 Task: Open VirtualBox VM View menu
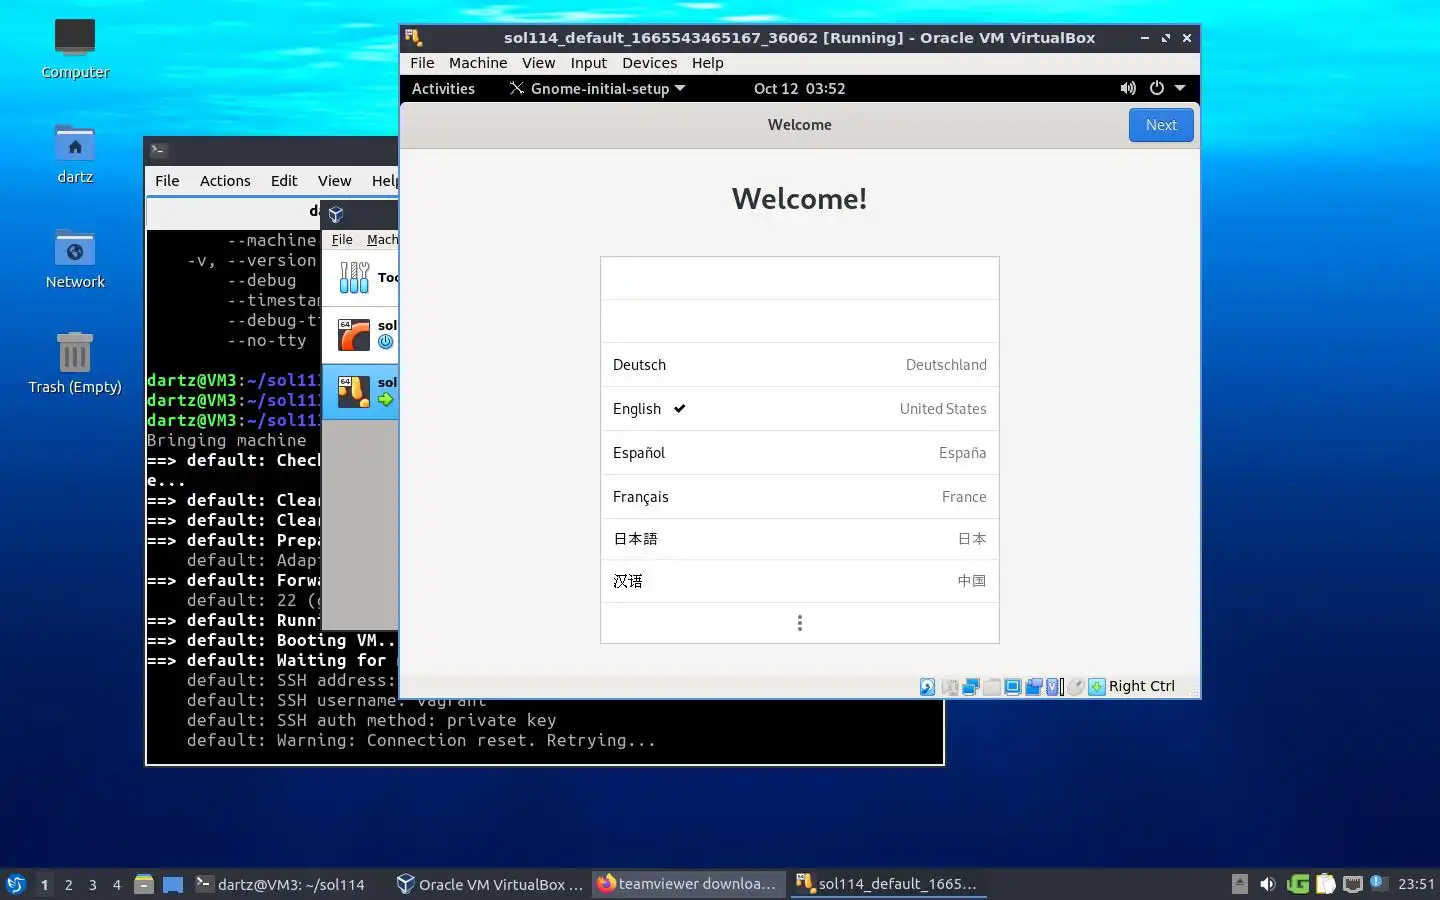tap(538, 63)
